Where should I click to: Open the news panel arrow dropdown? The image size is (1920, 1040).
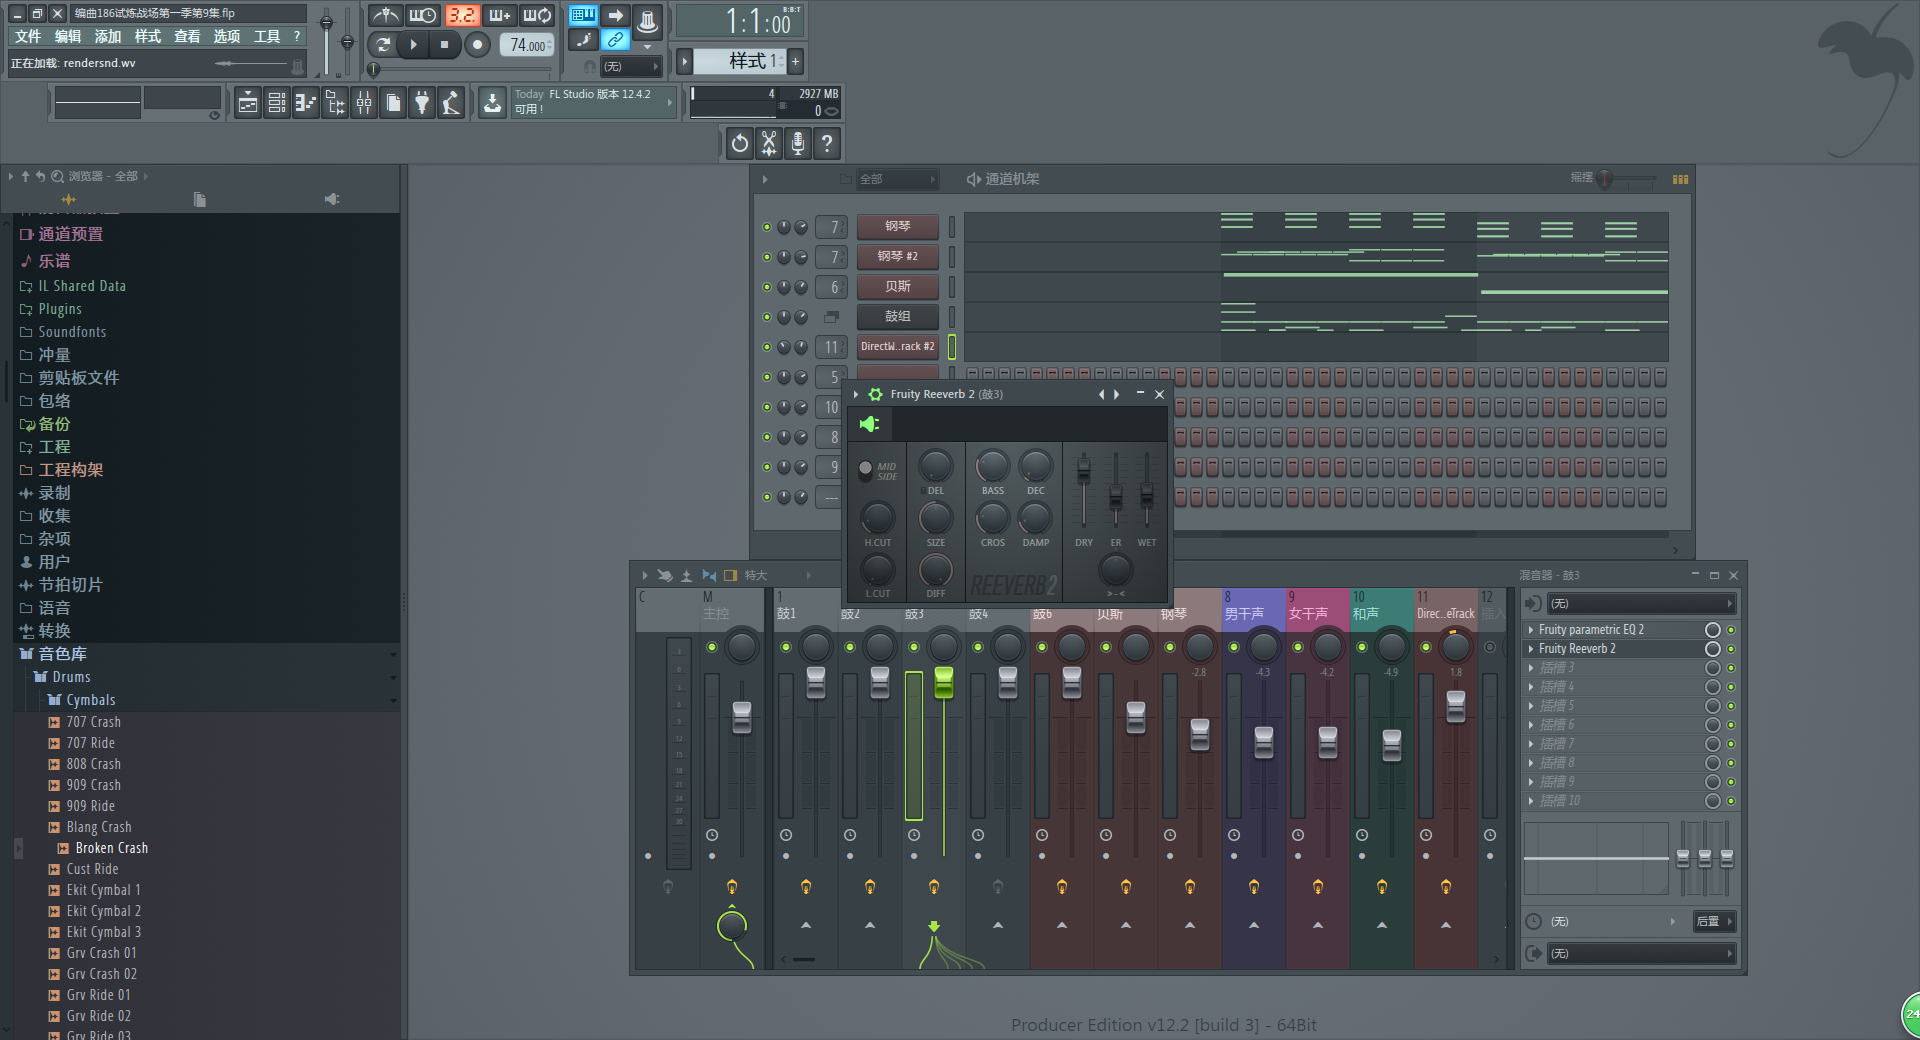pos(670,102)
